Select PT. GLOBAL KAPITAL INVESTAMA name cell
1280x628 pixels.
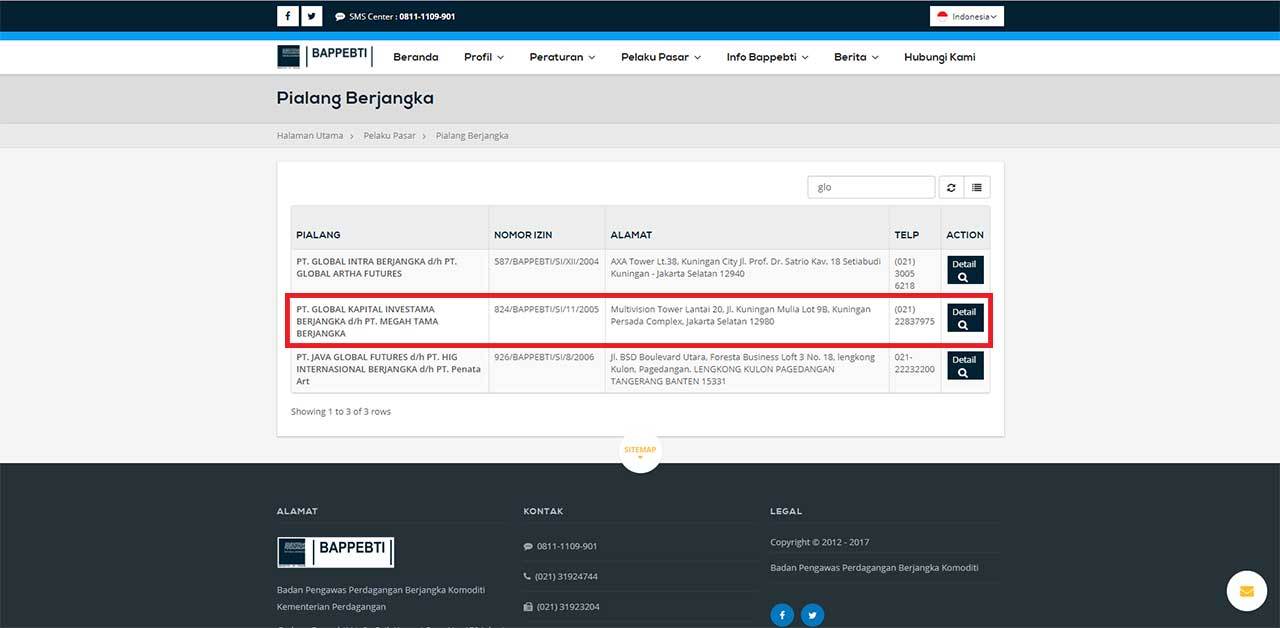coord(390,321)
